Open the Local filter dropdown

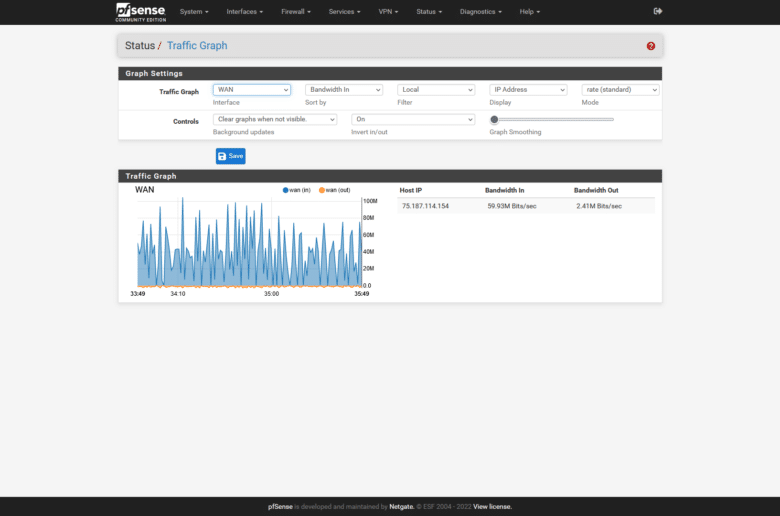pyautogui.click(x=436, y=90)
